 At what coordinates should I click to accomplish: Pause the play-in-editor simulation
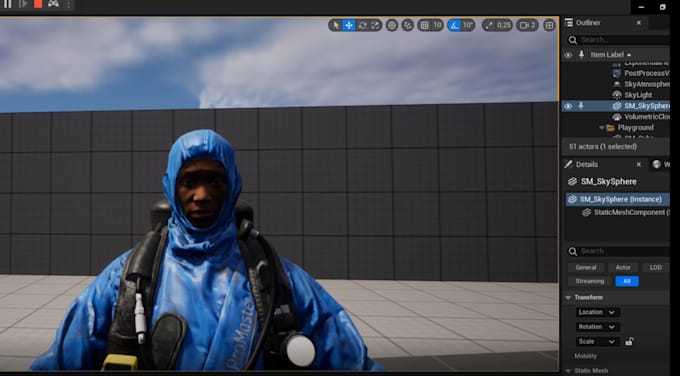click(7, 4)
